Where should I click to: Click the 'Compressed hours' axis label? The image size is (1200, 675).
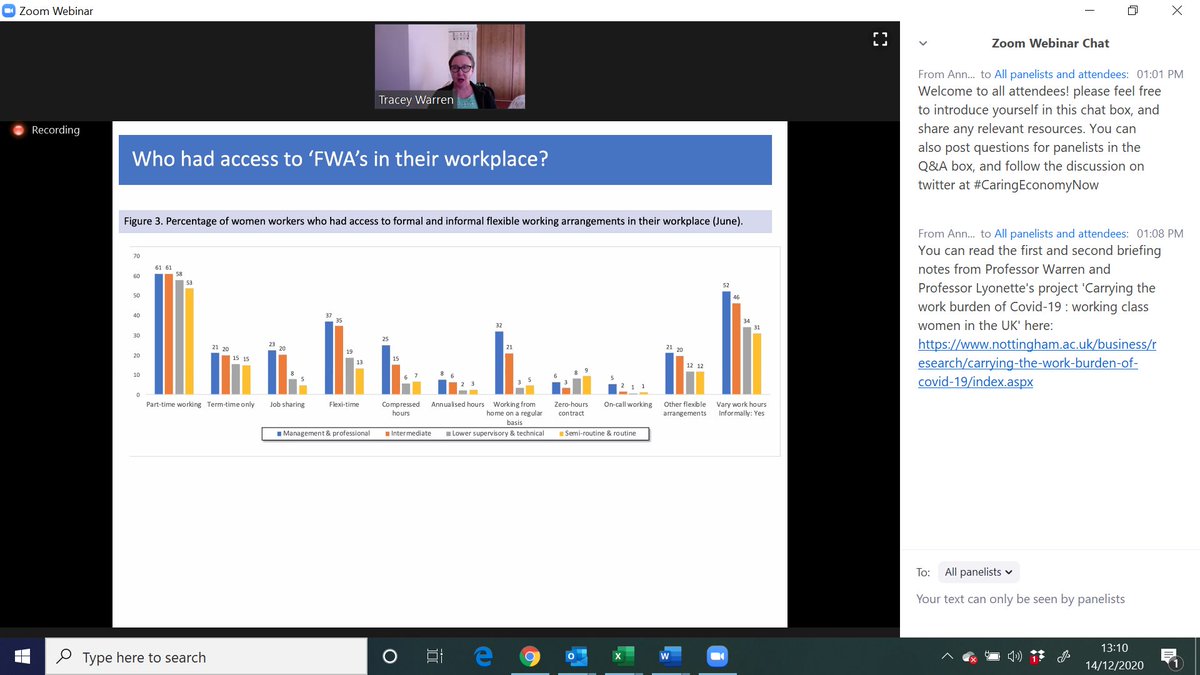400,408
